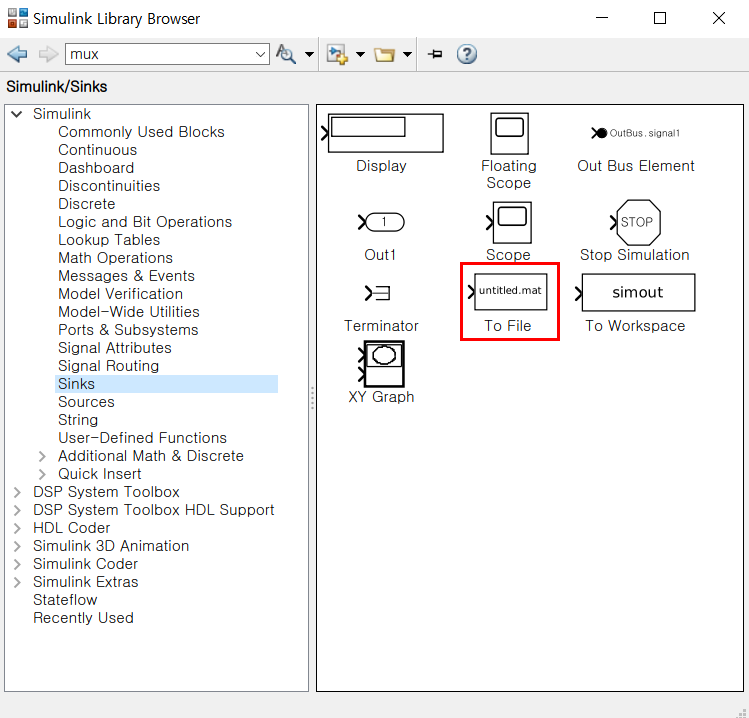
Task: Open Ports & Subsystems library
Action: 128,330
